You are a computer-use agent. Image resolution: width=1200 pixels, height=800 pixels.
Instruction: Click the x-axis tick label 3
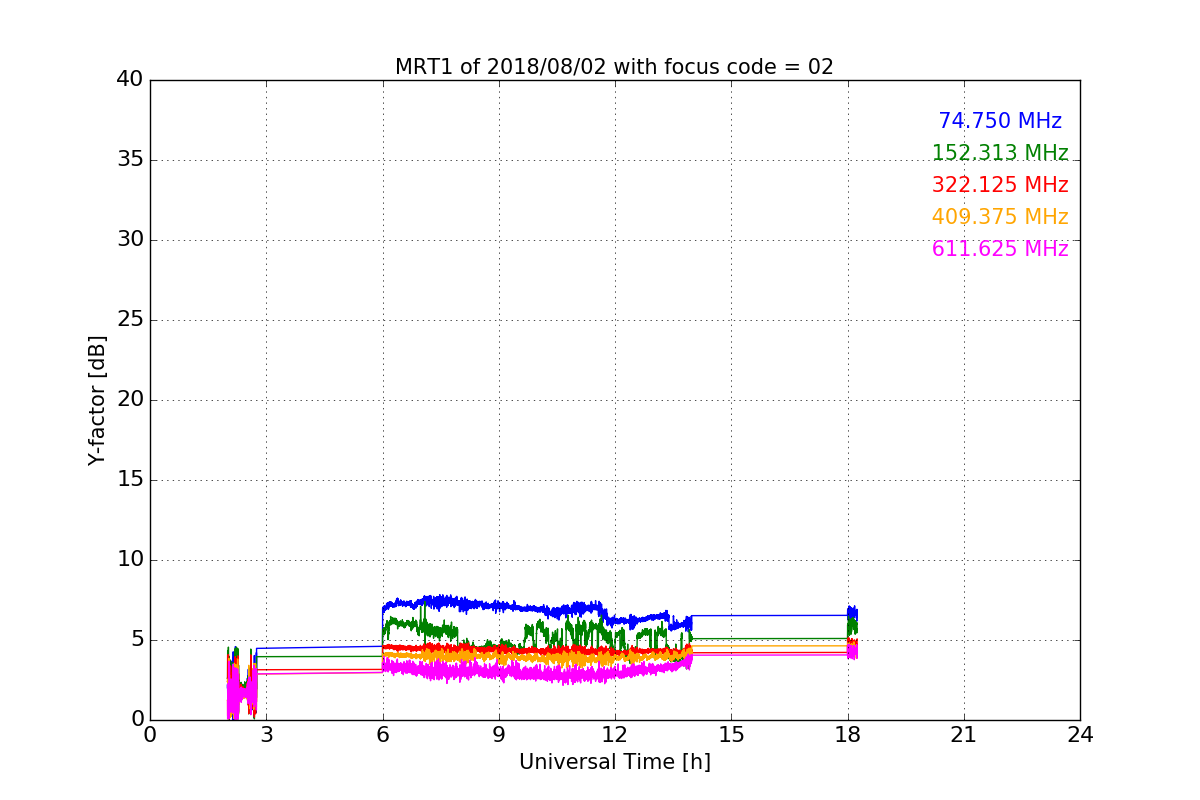(266, 734)
